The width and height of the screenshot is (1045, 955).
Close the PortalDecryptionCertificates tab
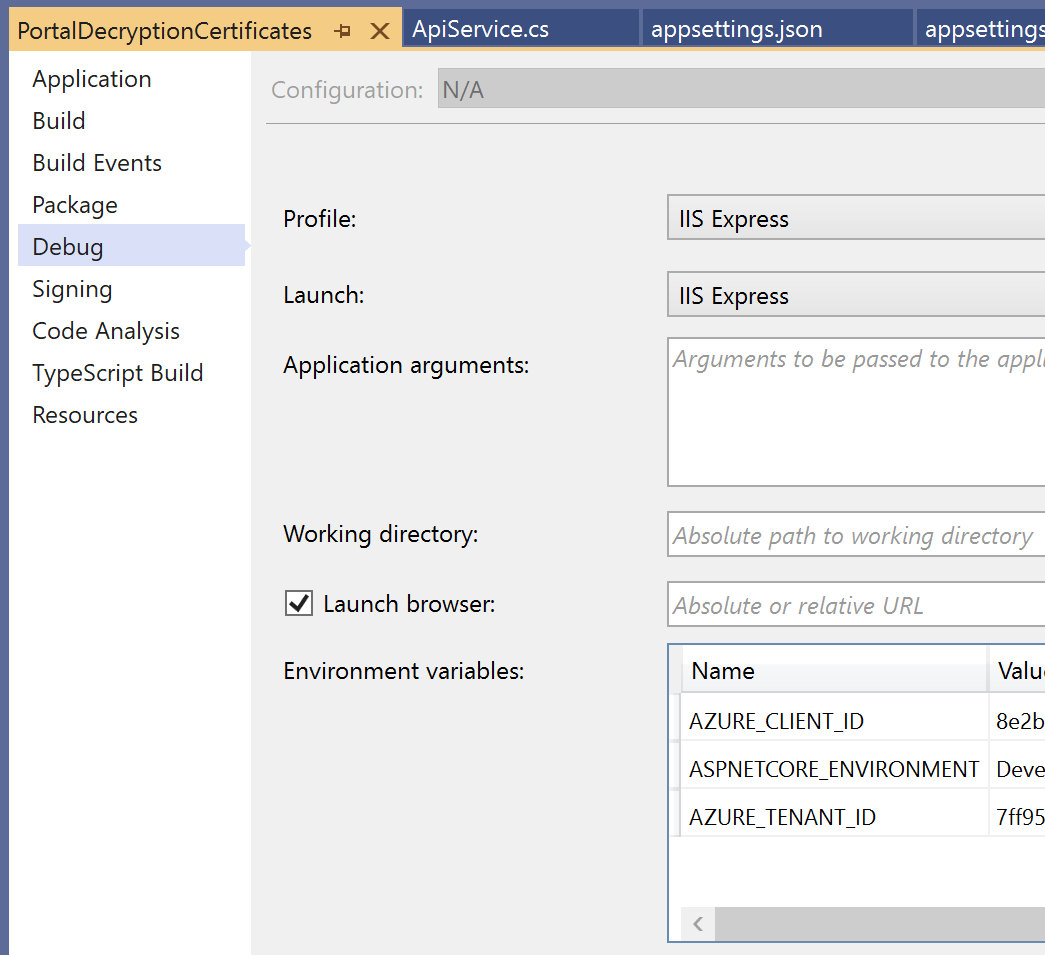tap(380, 31)
